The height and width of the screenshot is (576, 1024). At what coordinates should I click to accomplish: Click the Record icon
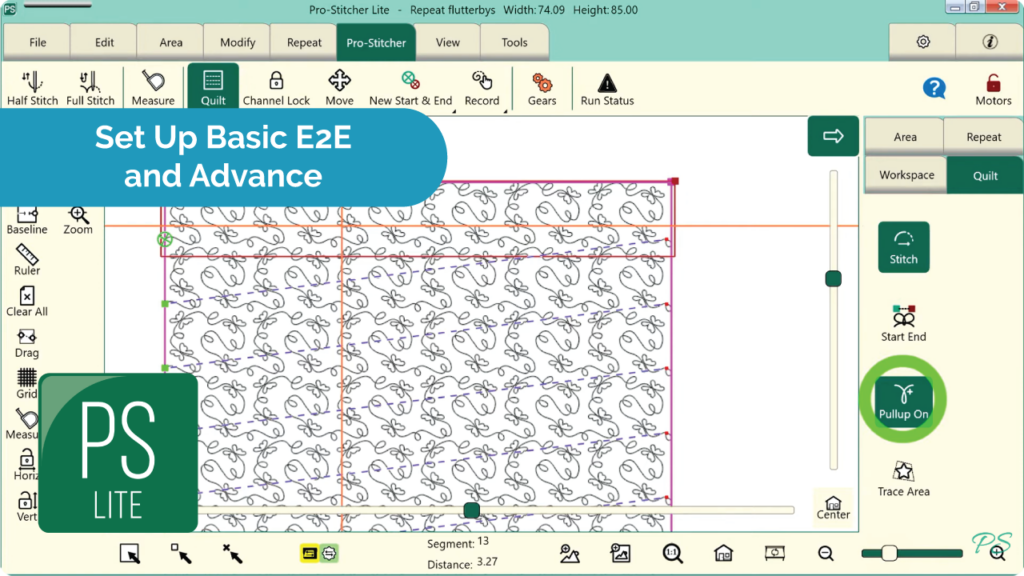482,88
